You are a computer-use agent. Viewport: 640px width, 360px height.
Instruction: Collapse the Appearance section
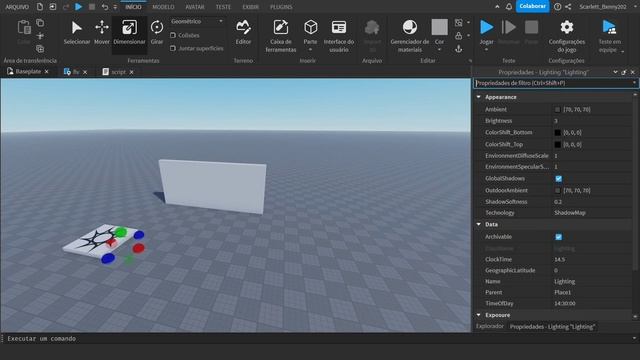pos(479,97)
